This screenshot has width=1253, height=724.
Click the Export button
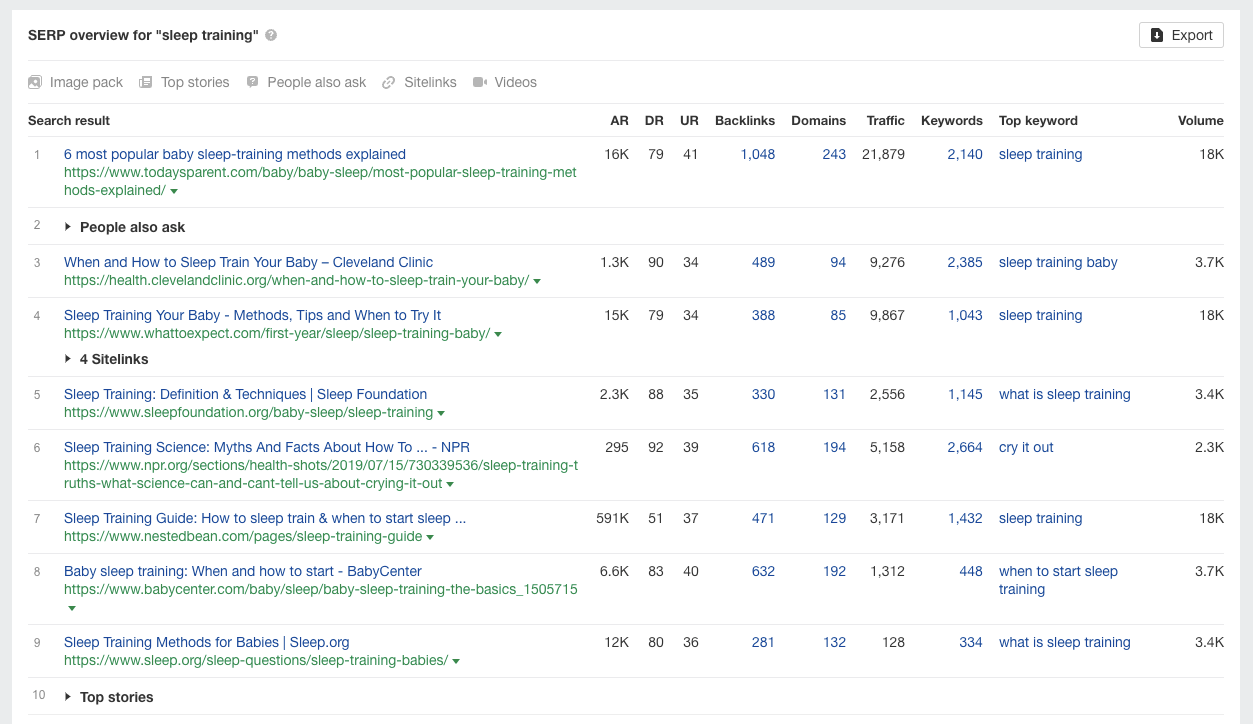1181,34
